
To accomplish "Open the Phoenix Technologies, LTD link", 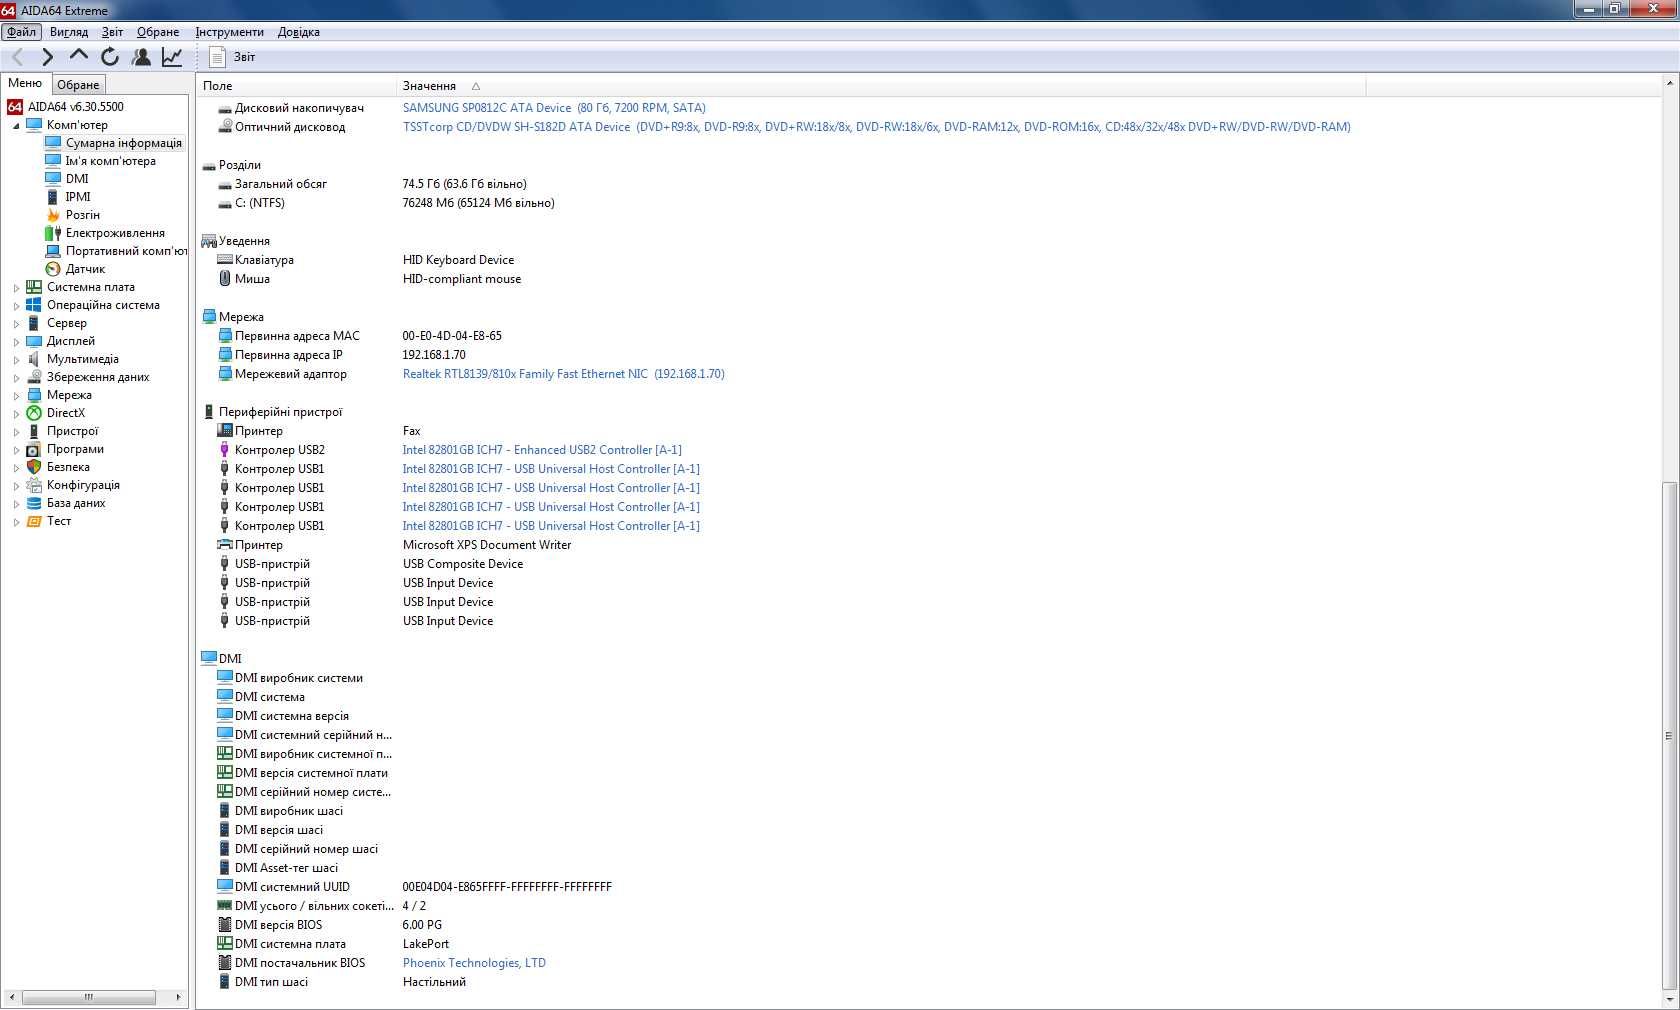I will (x=474, y=963).
